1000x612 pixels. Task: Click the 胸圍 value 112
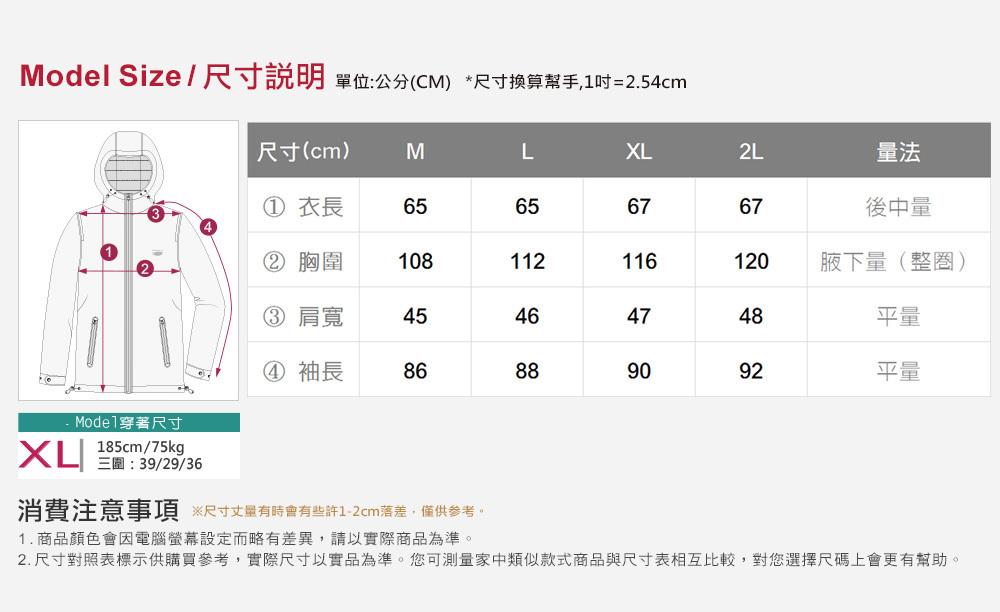click(x=527, y=261)
